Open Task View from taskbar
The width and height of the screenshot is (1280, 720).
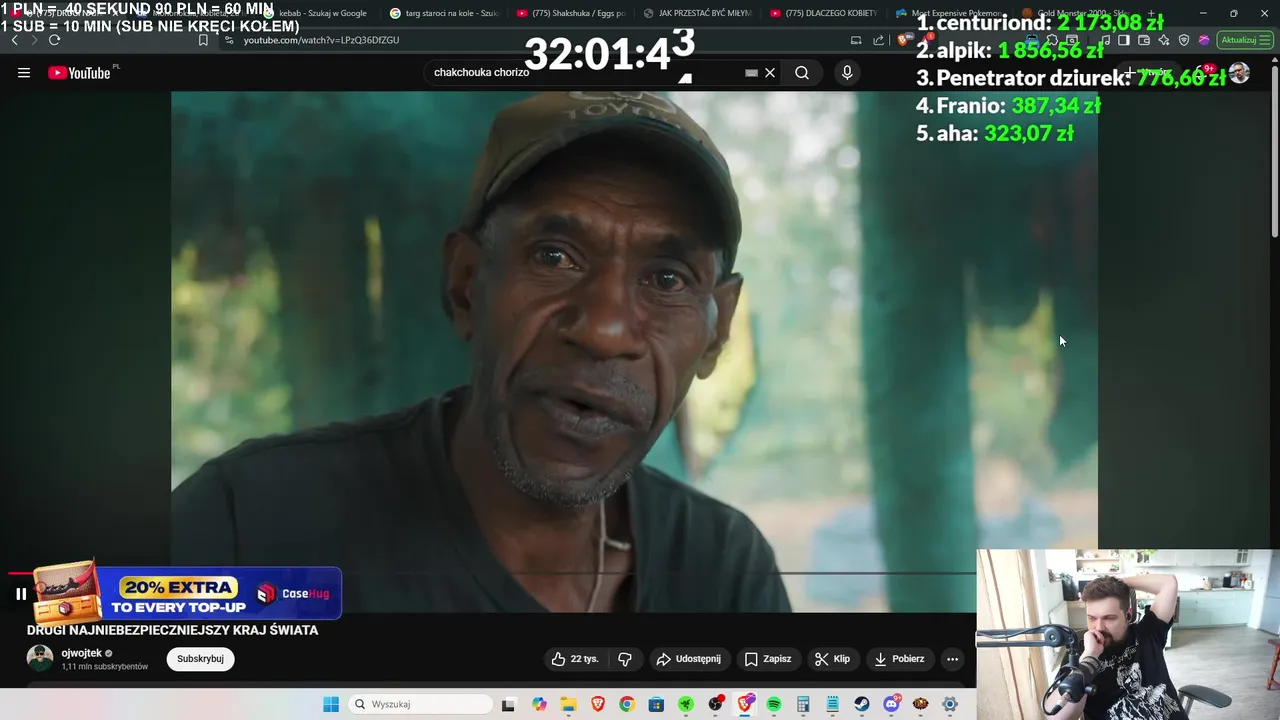(508, 704)
